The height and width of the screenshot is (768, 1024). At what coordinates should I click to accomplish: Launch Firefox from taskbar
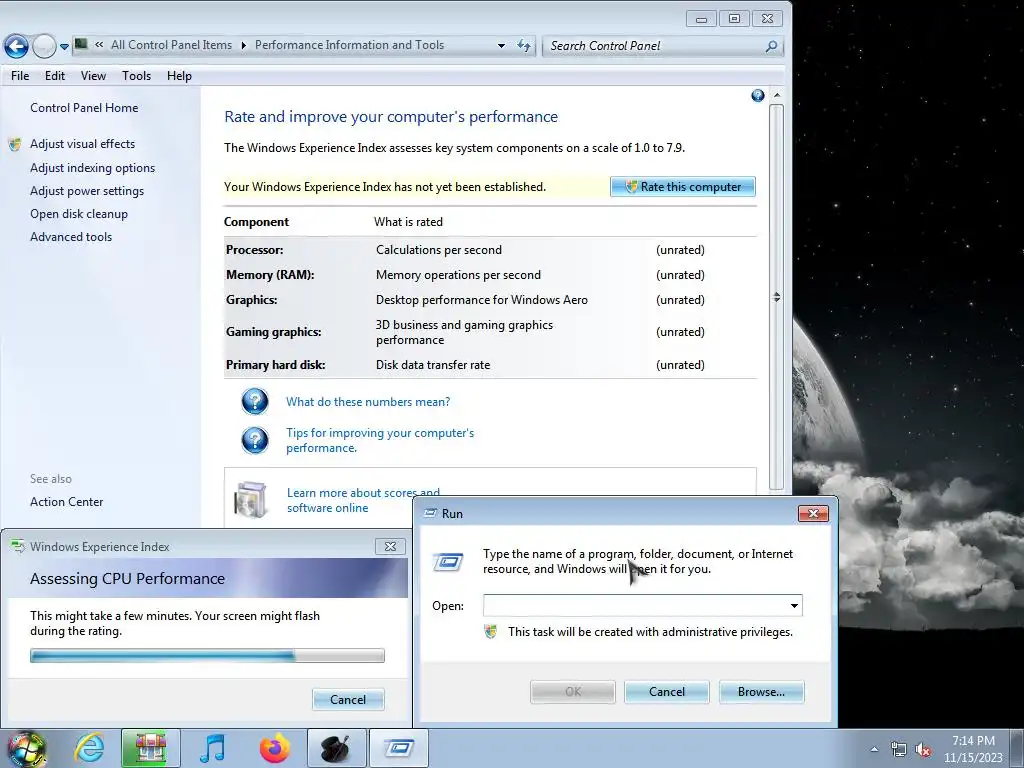pos(274,748)
